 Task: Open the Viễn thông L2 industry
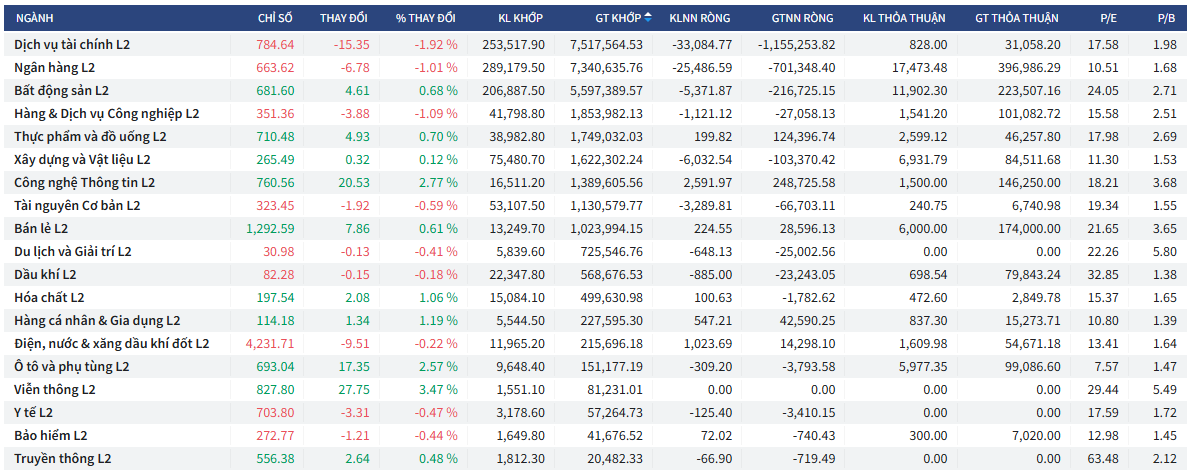tap(55, 389)
